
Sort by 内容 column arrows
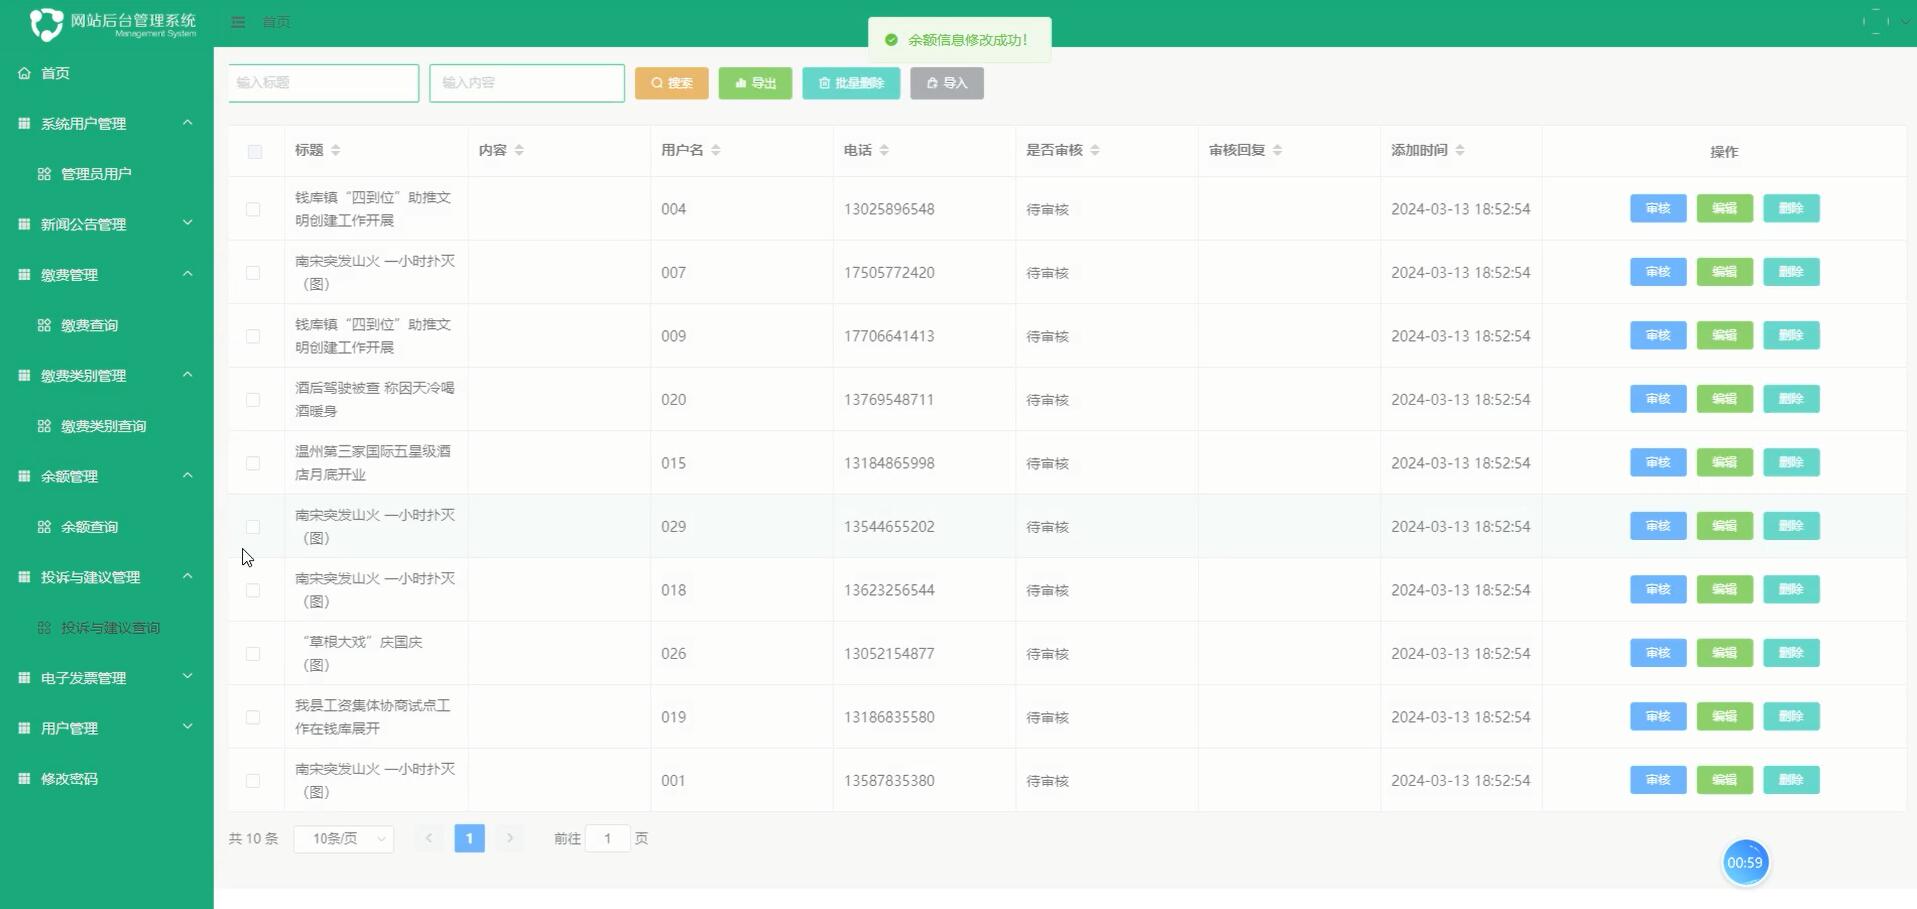tap(519, 150)
